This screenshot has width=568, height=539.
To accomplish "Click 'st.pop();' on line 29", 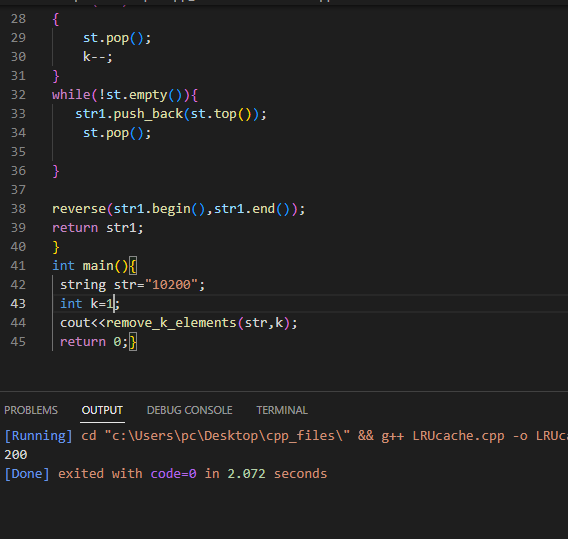I will (117, 38).
